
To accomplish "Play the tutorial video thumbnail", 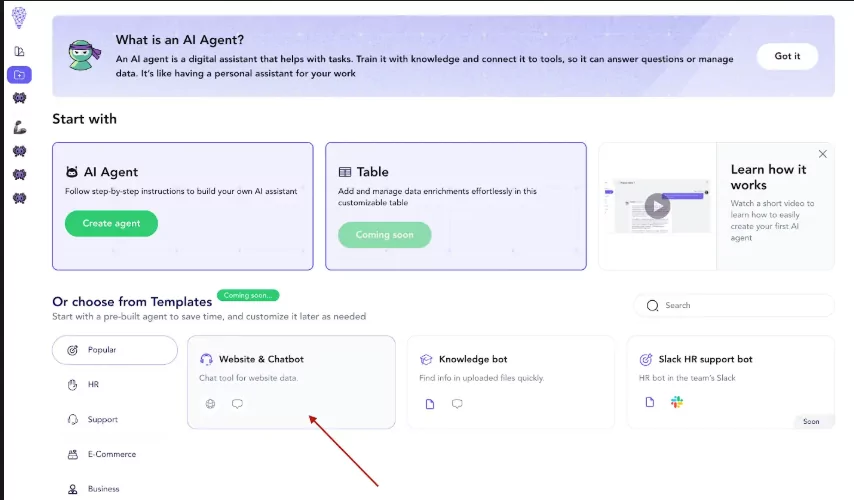I will [656, 207].
